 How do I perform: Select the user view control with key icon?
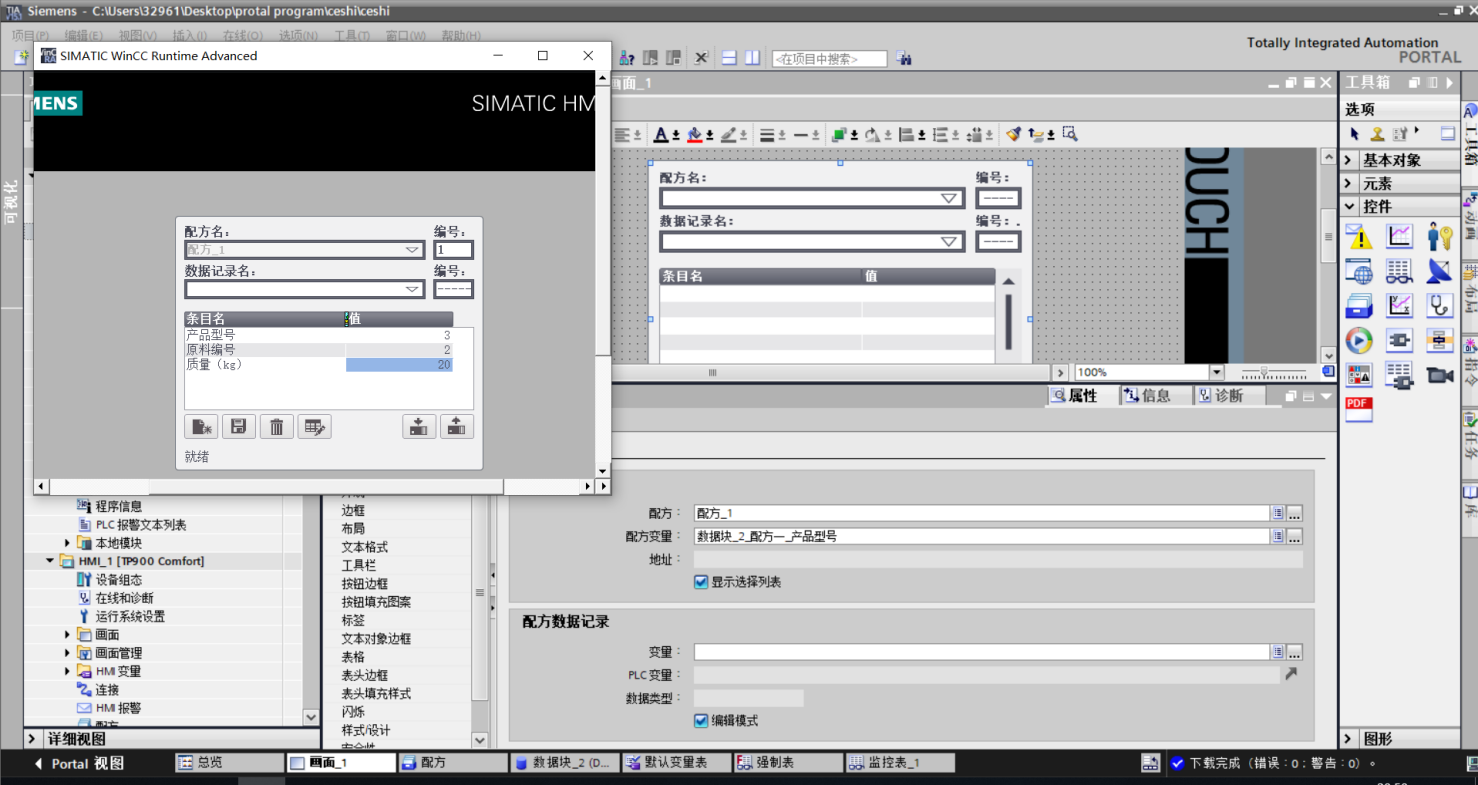tap(1440, 237)
